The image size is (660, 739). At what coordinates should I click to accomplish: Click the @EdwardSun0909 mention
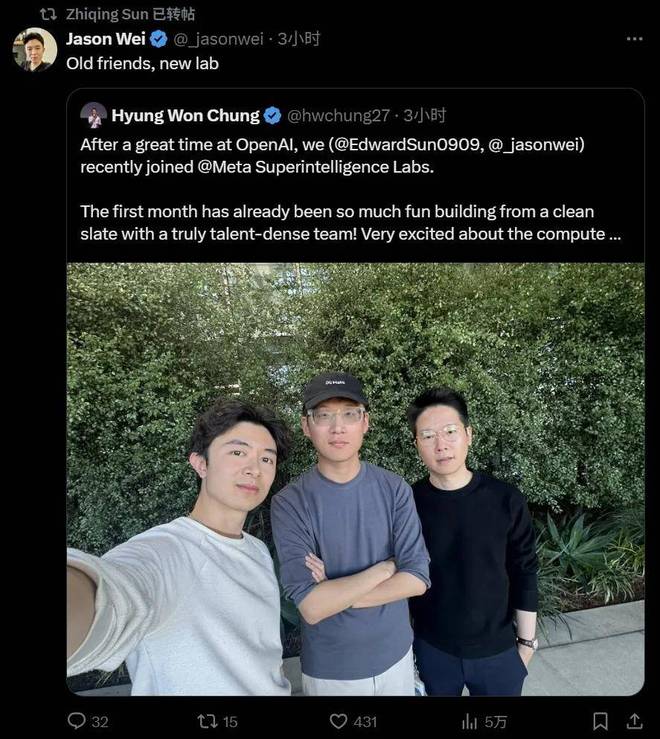[425, 144]
